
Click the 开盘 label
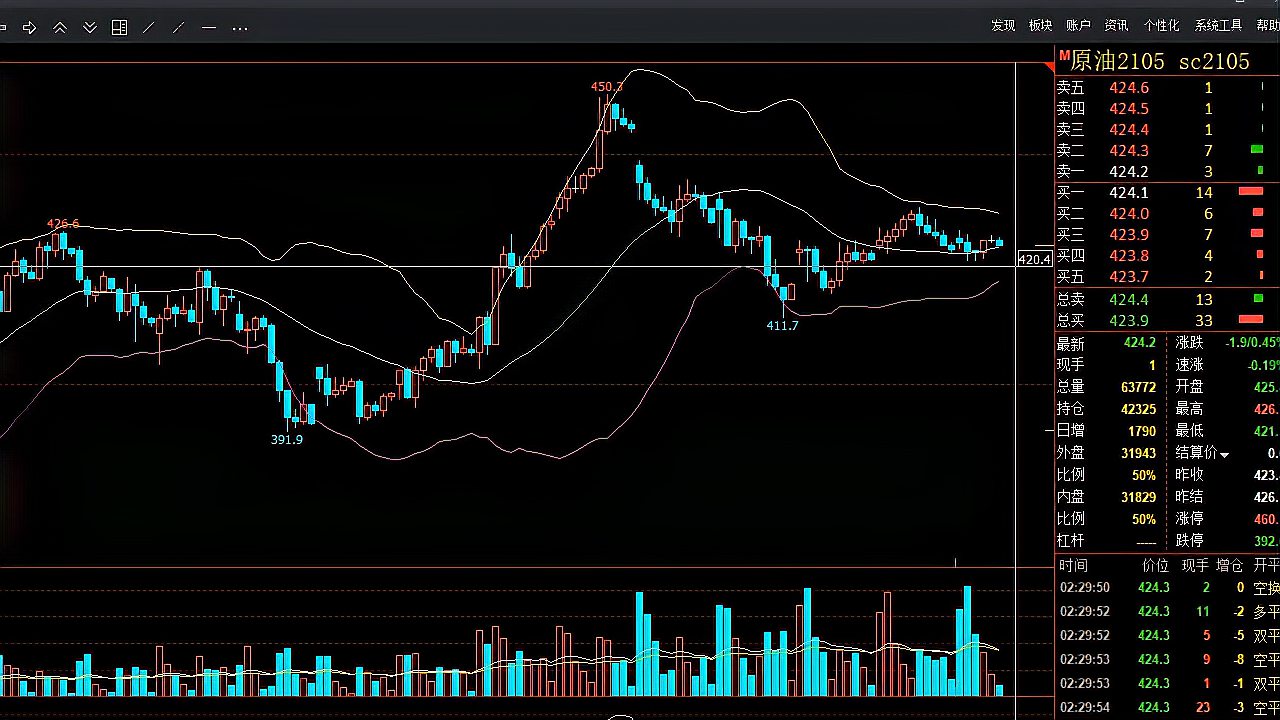click(x=1189, y=387)
